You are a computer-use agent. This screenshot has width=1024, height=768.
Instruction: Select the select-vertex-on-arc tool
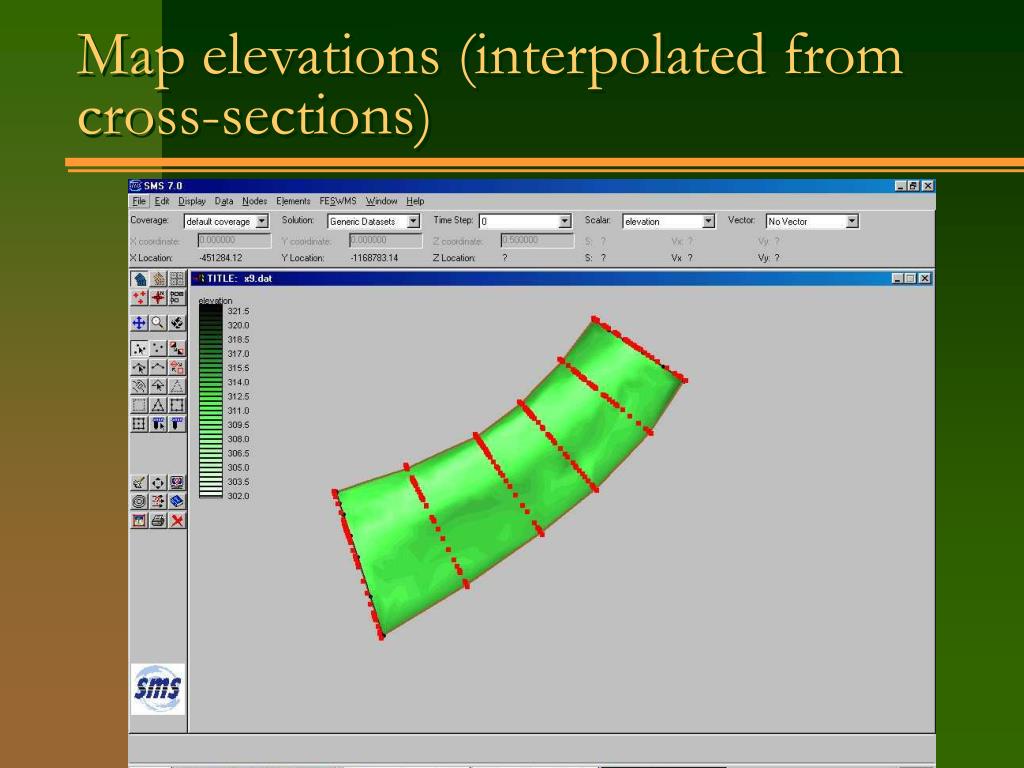[139, 367]
